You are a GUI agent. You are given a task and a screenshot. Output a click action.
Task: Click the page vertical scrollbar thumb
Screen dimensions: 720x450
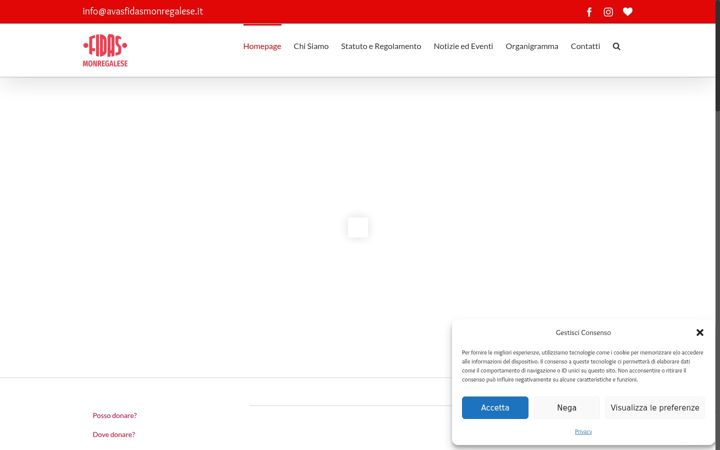pyautogui.click(x=718, y=55)
